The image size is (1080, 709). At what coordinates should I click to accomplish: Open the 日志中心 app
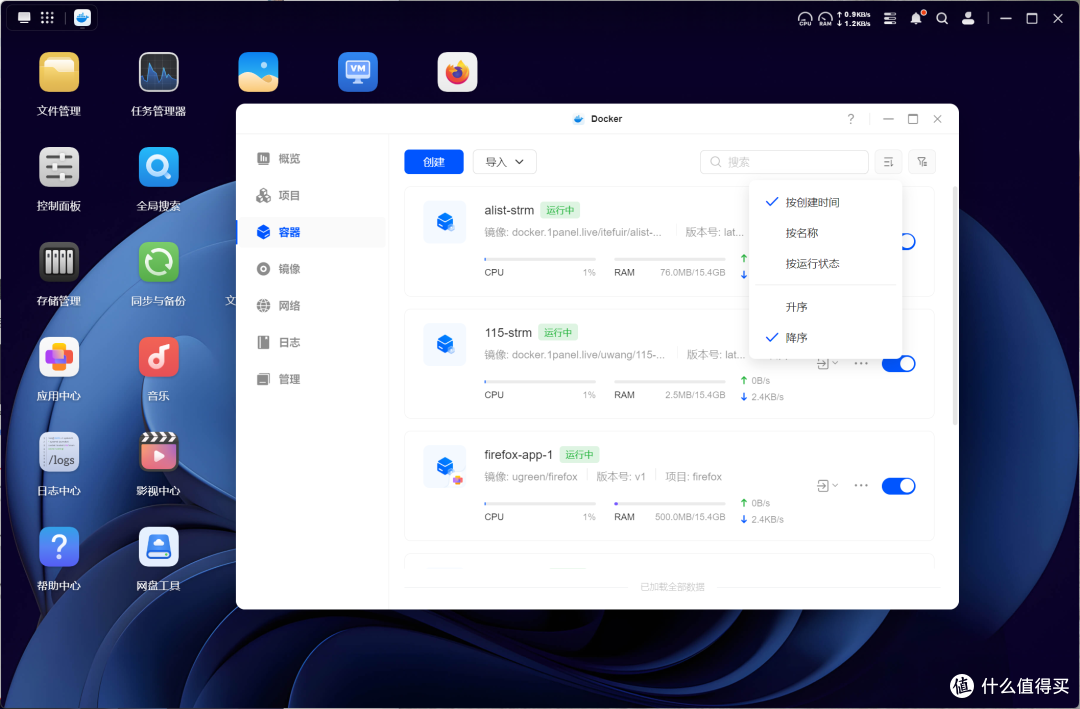(59, 452)
